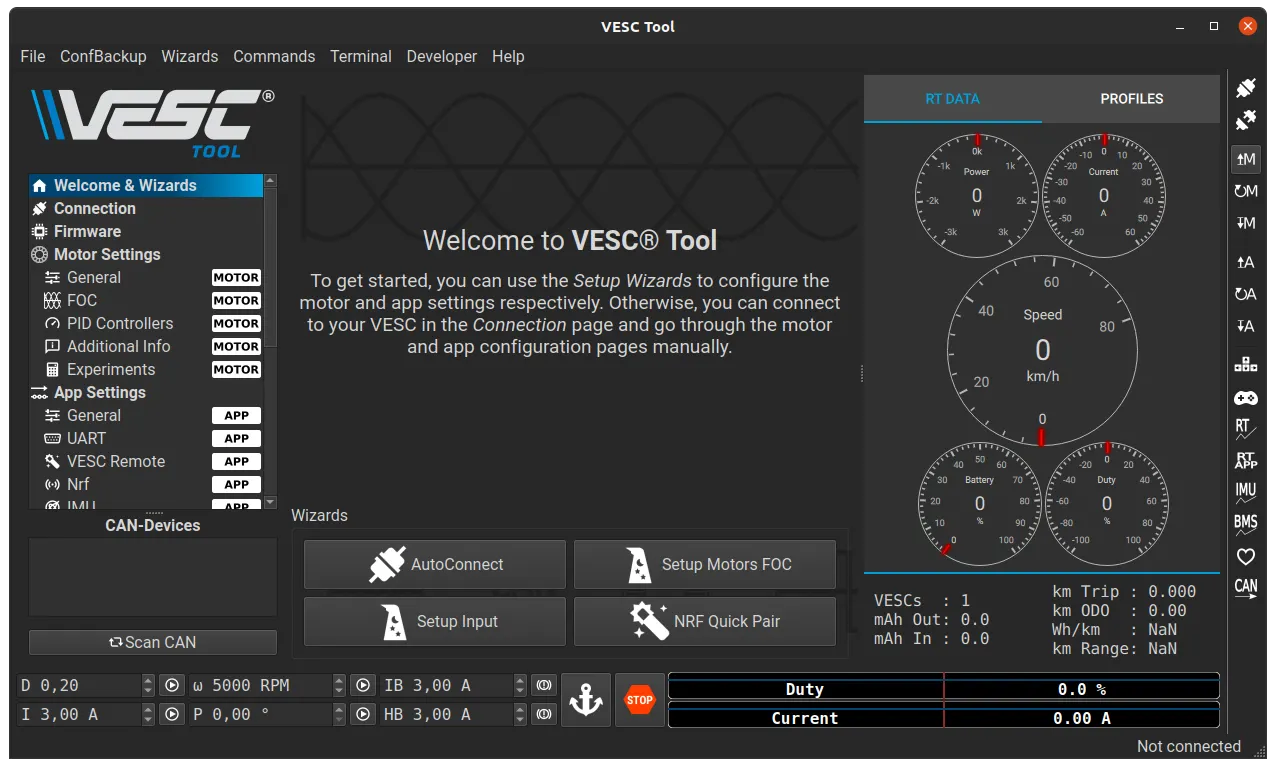Image resolution: width=1276 pixels, height=768 pixels.
Task: Click the I 3,00 A current input field
Action: click(80, 715)
